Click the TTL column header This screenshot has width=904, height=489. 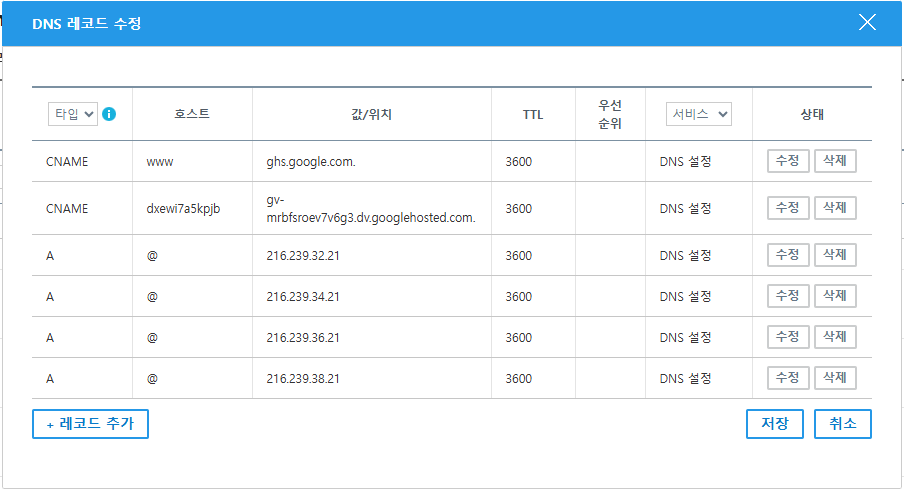point(533,114)
